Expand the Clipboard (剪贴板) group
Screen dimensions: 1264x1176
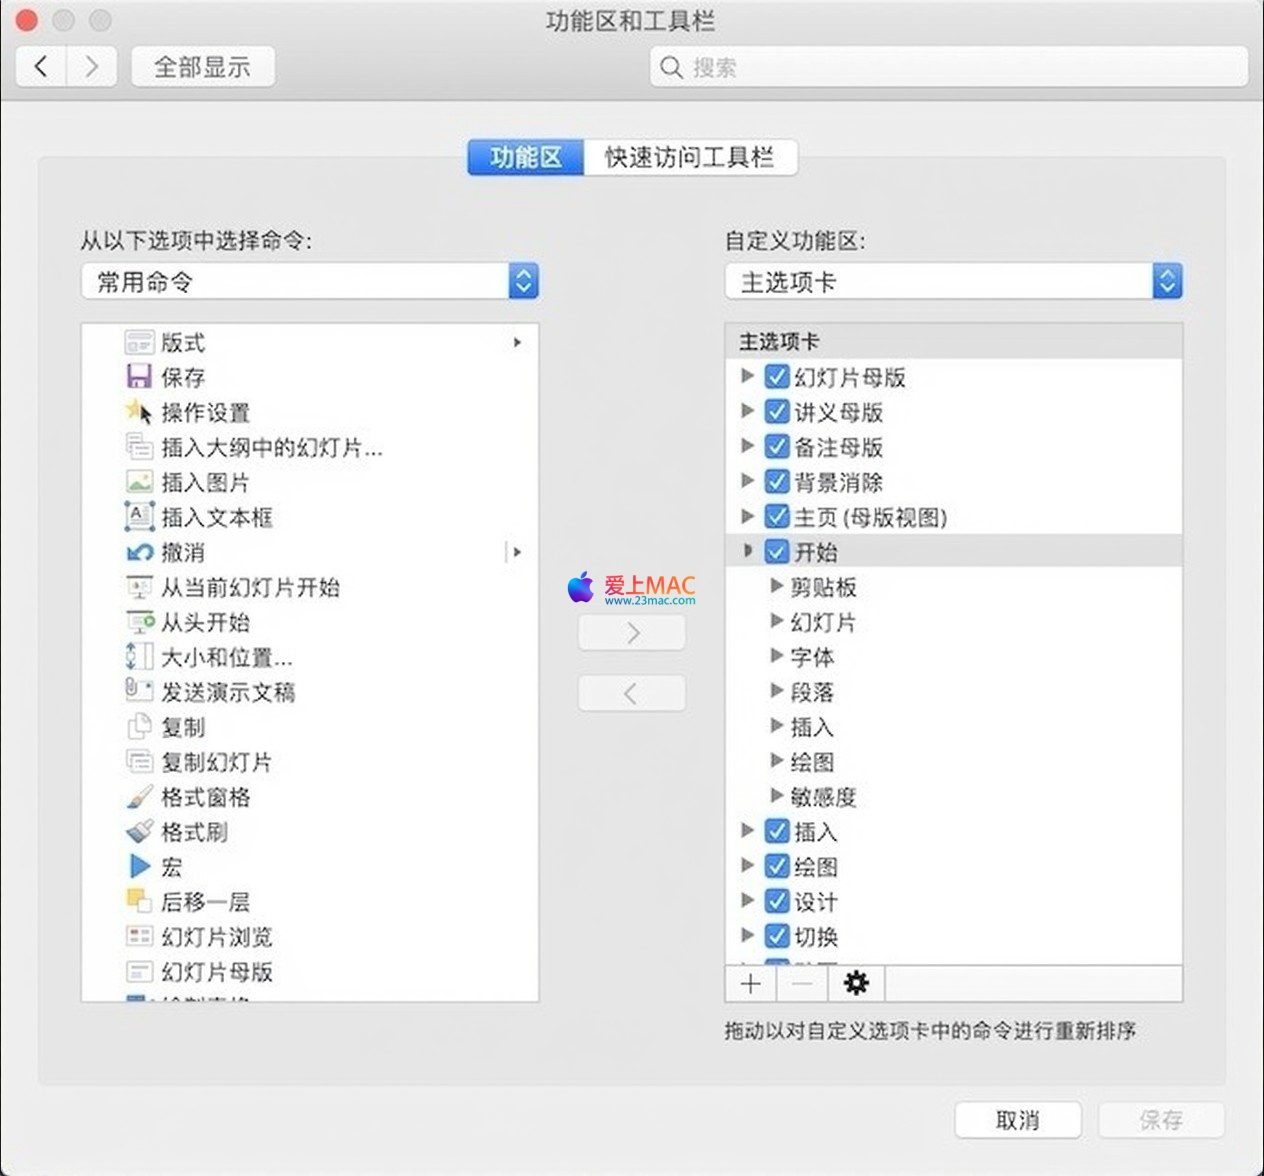pos(777,587)
